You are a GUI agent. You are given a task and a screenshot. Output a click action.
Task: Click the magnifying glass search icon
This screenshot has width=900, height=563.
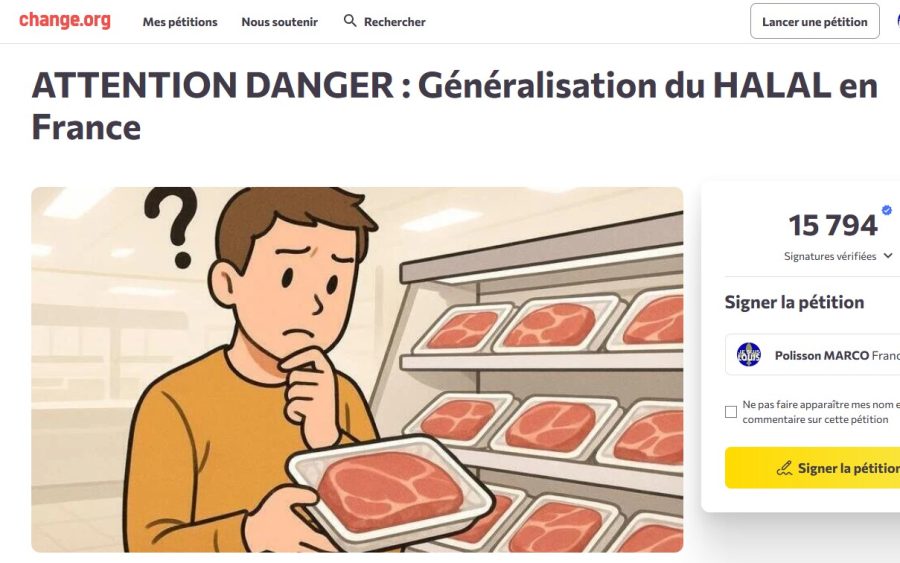tap(350, 21)
